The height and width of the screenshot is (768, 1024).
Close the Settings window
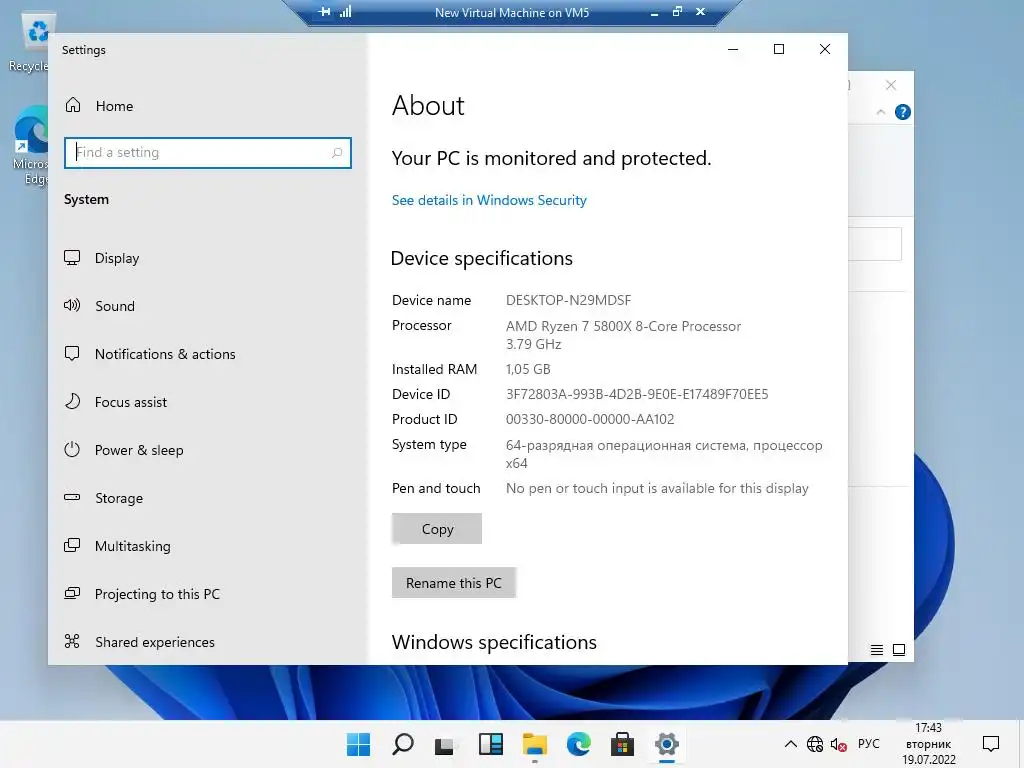pos(825,49)
